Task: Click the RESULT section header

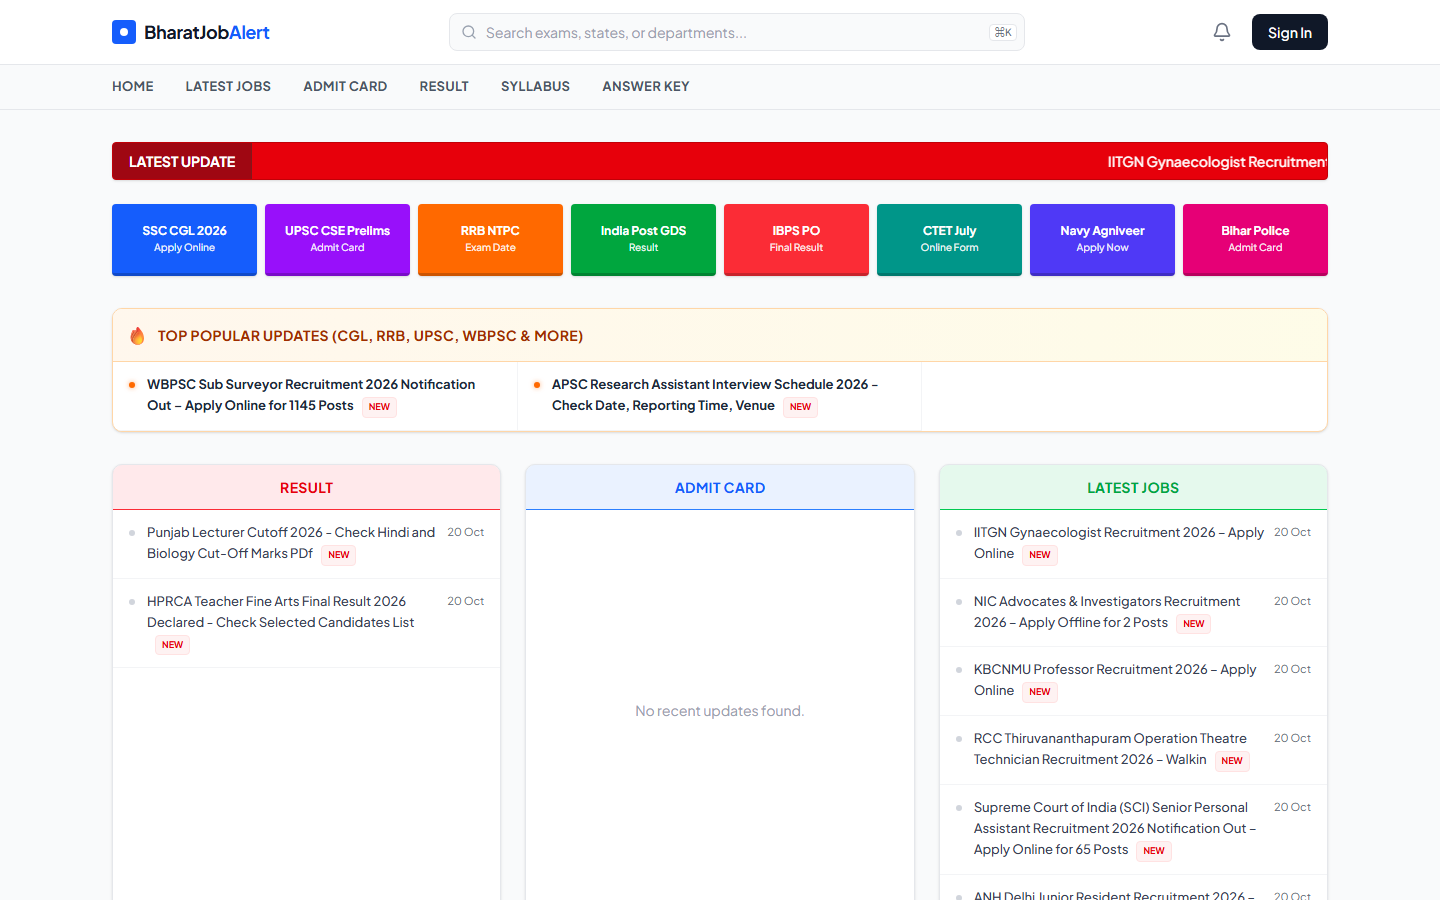Action: tap(306, 488)
